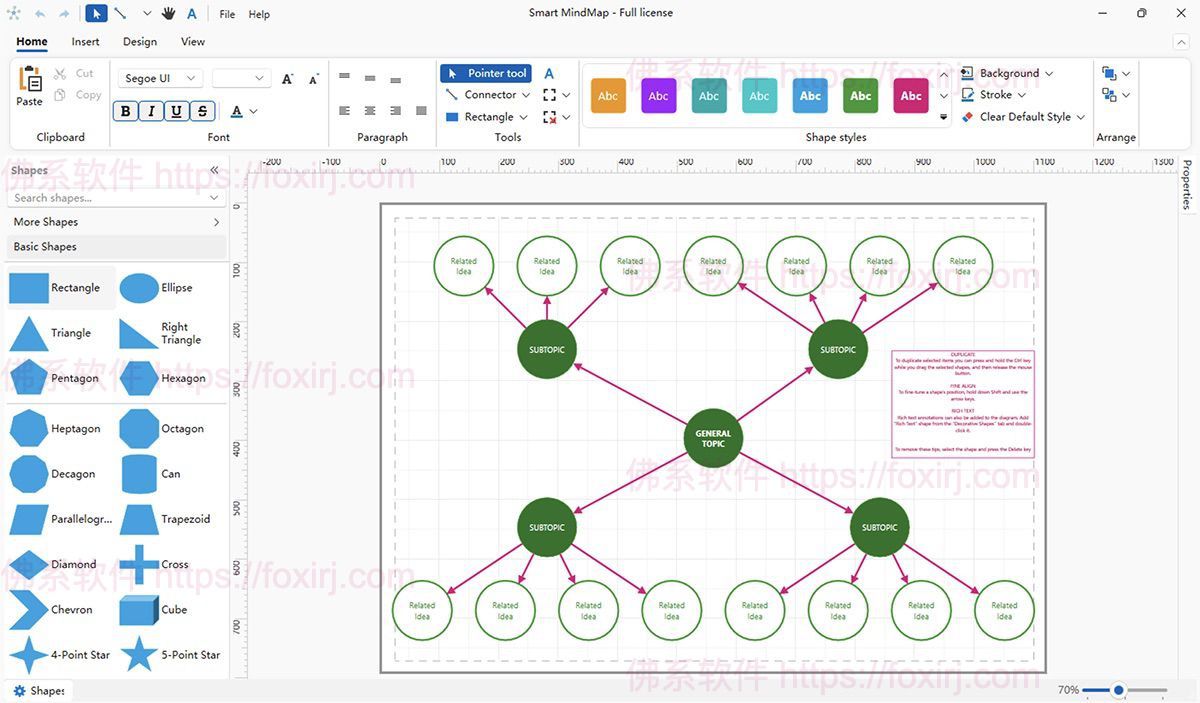This screenshot has width=1200, height=703.
Task: Select the Ellipse shape icon
Action: click(x=139, y=288)
